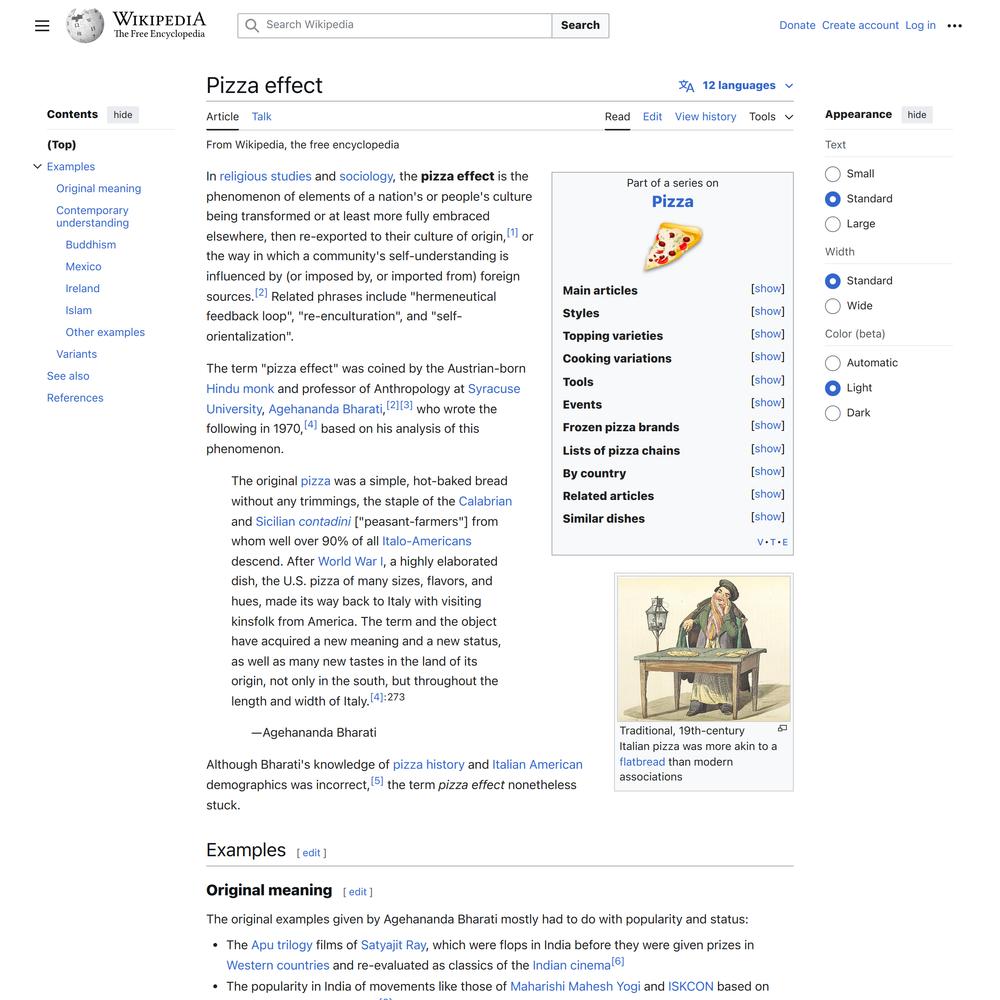The height and width of the screenshot is (1000, 1000).
Task: Open the three-dots personal tools menu
Action: tap(954, 26)
